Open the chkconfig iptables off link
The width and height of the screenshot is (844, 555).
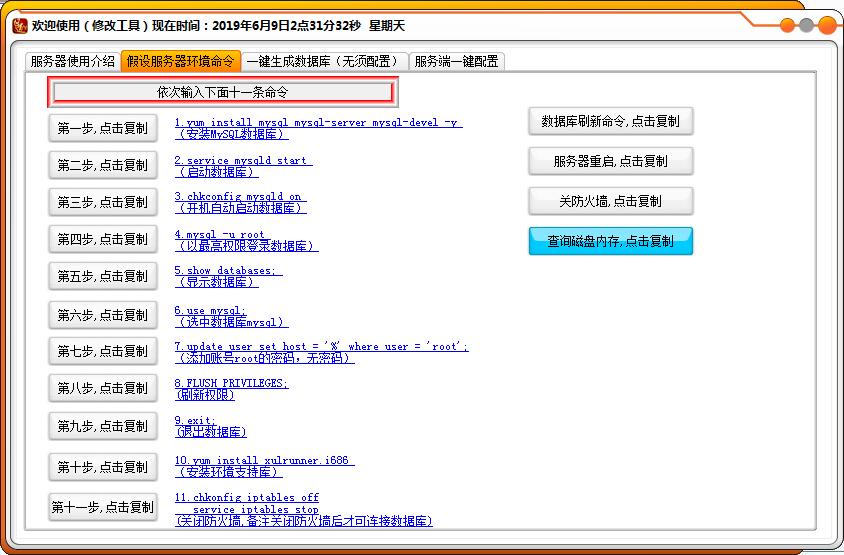coord(247,497)
